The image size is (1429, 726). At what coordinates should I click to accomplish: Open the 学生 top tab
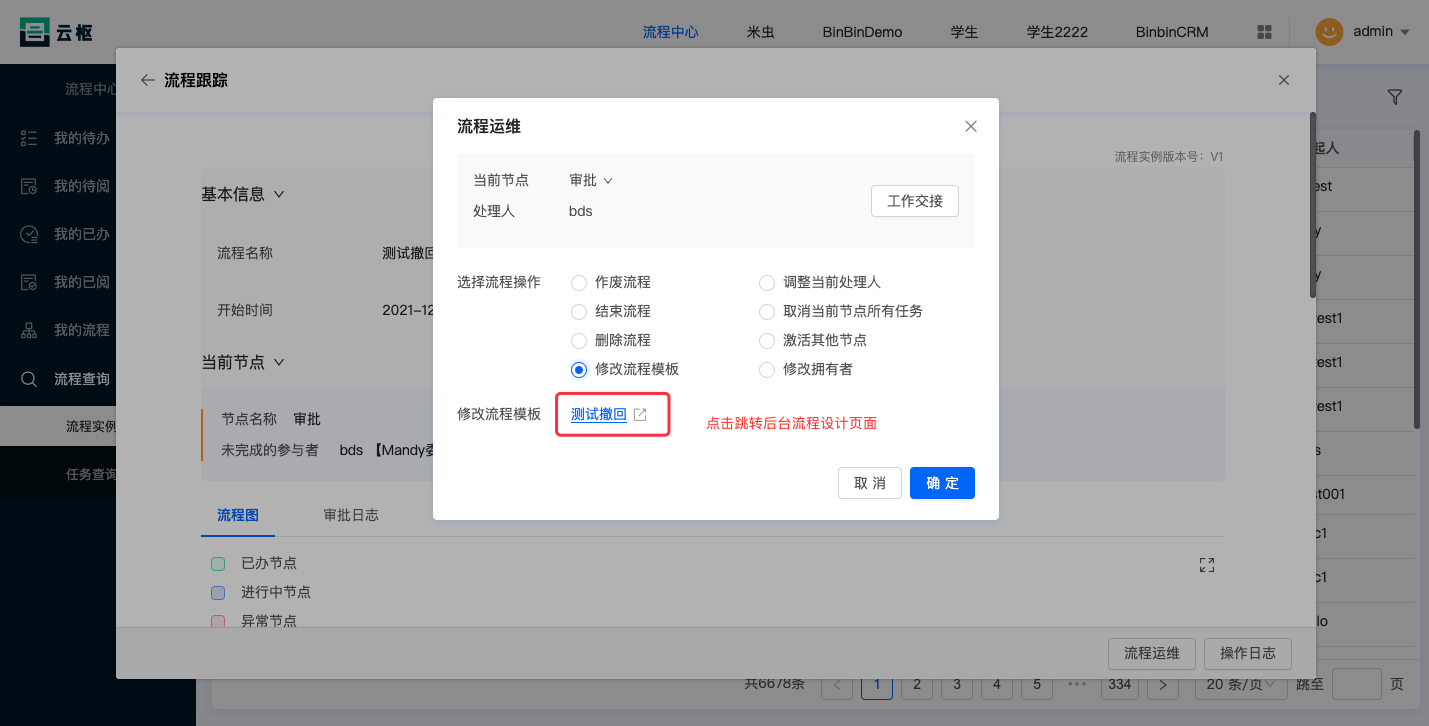(x=964, y=32)
